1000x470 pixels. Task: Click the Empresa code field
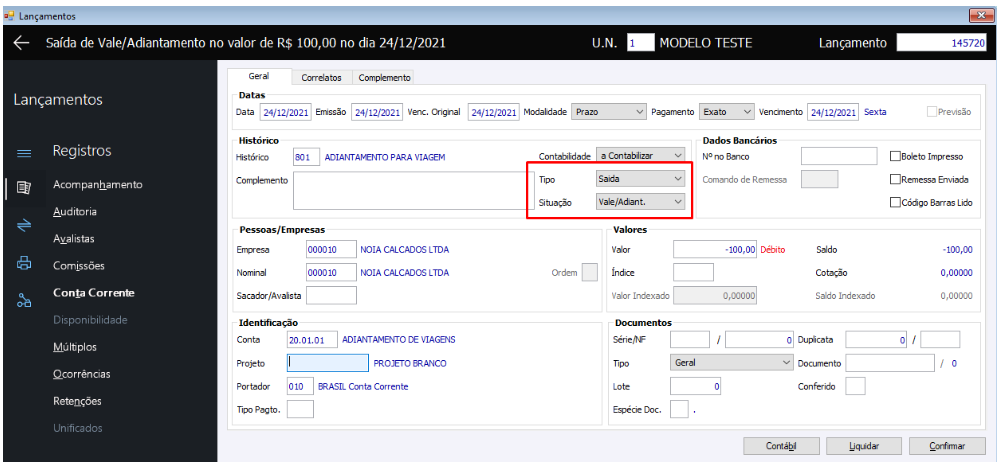[x=331, y=249]
